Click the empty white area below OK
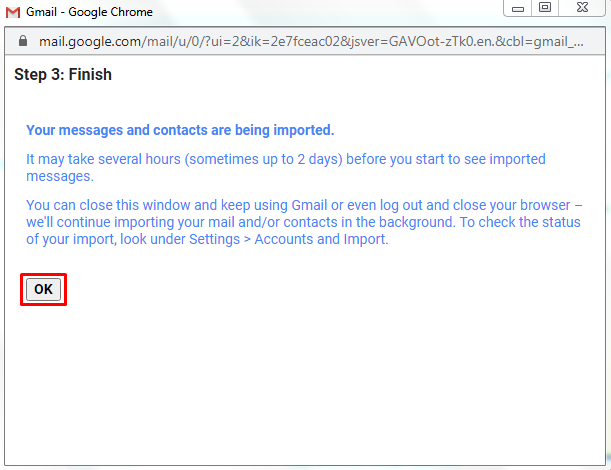 [x=304, y=386]
